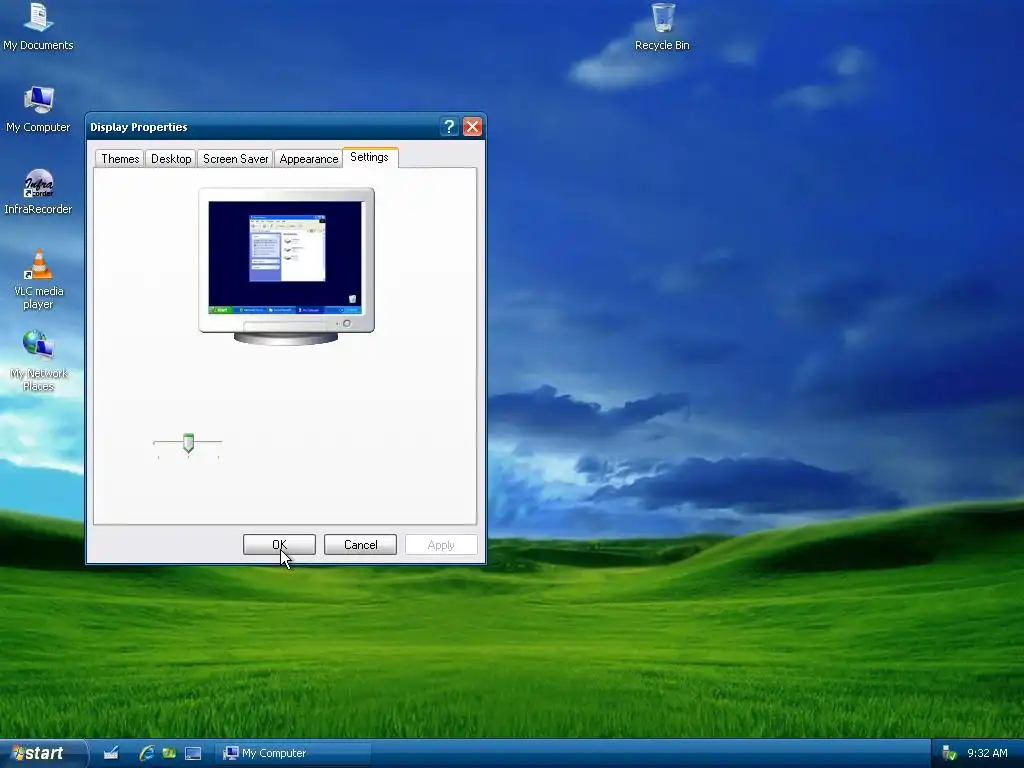Screen dimensions: 1024x768
Task: Click the help question mark button
Action: click(x=449, y=127)
